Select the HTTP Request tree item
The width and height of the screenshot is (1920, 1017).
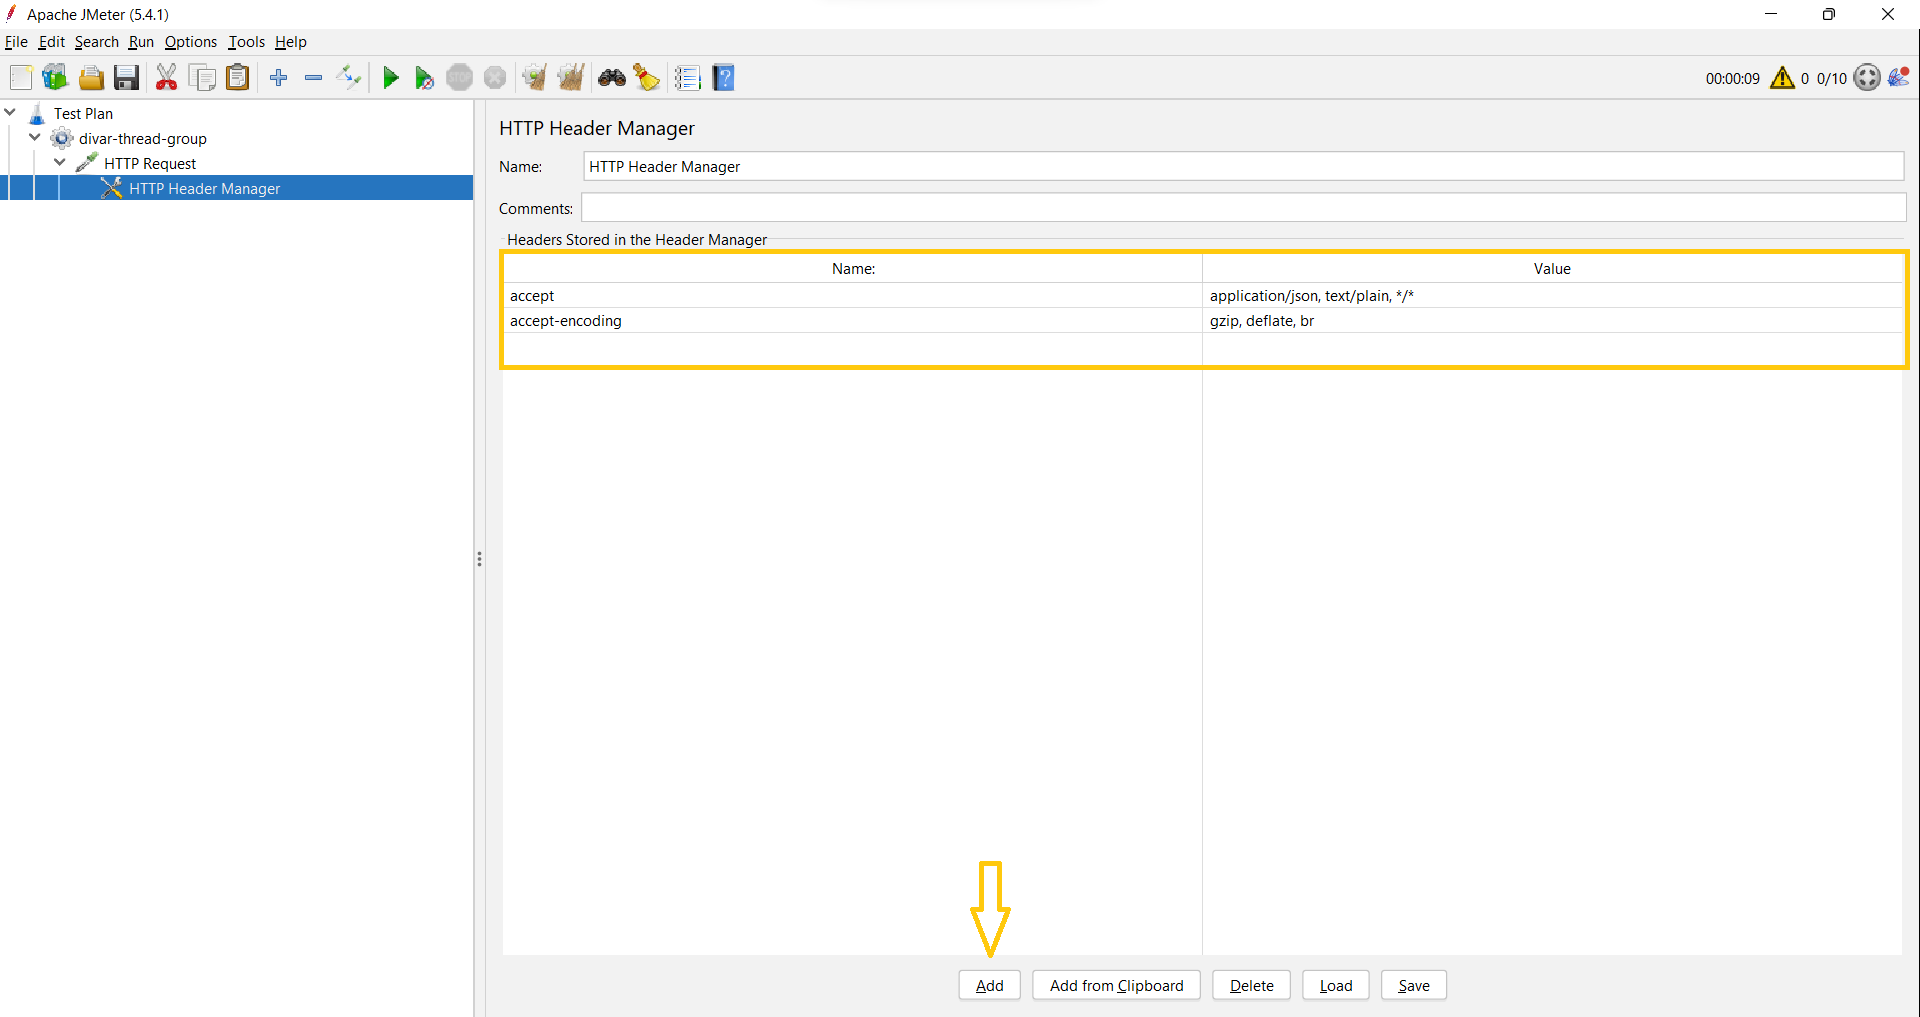[x=150, y=163]
